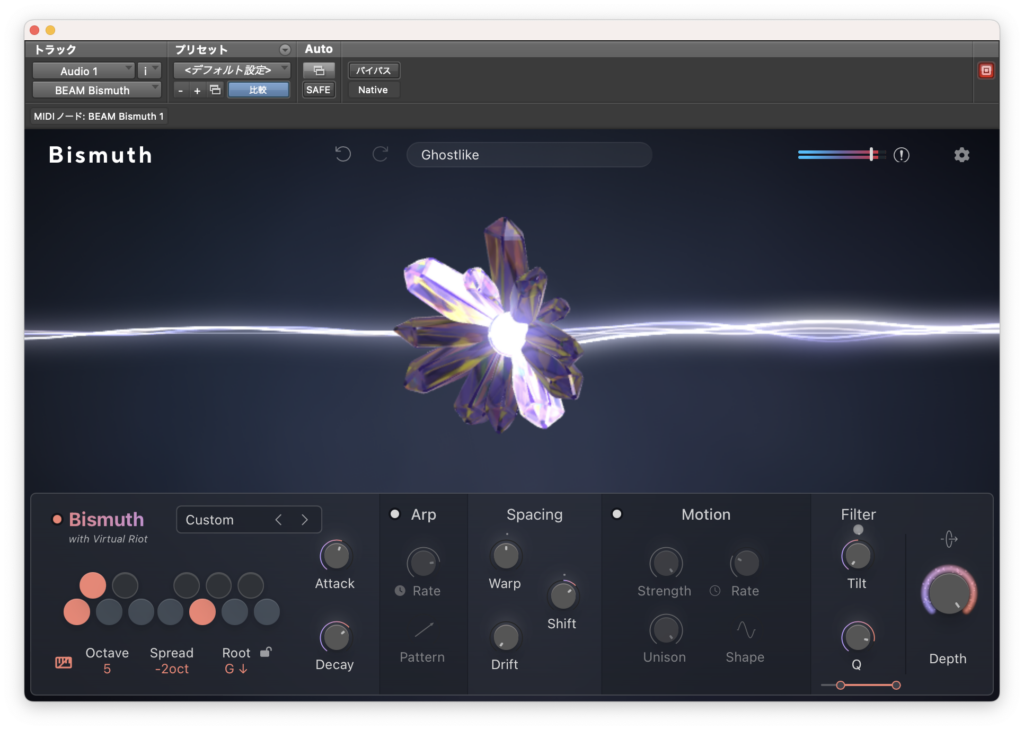Screen dimensions: 1024x730
Task: Click the mix slider at top right
Action: [841, 155]
